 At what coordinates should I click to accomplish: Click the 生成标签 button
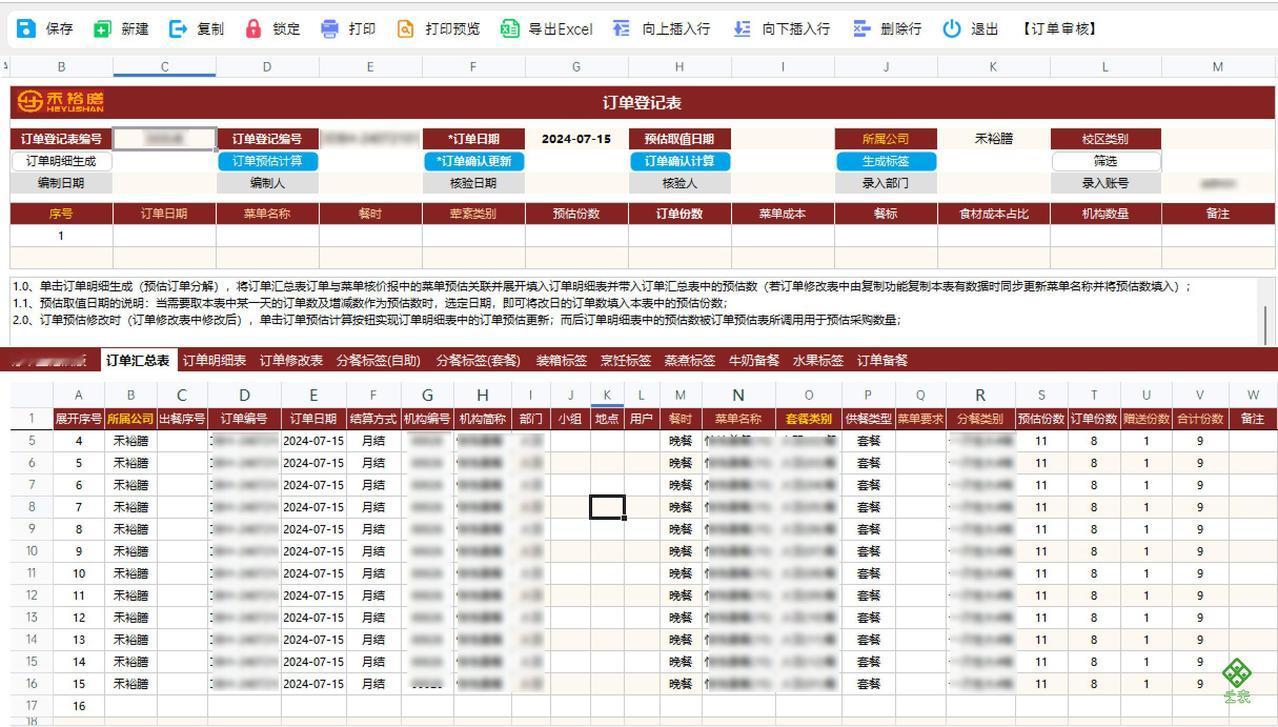pos(886,161)
